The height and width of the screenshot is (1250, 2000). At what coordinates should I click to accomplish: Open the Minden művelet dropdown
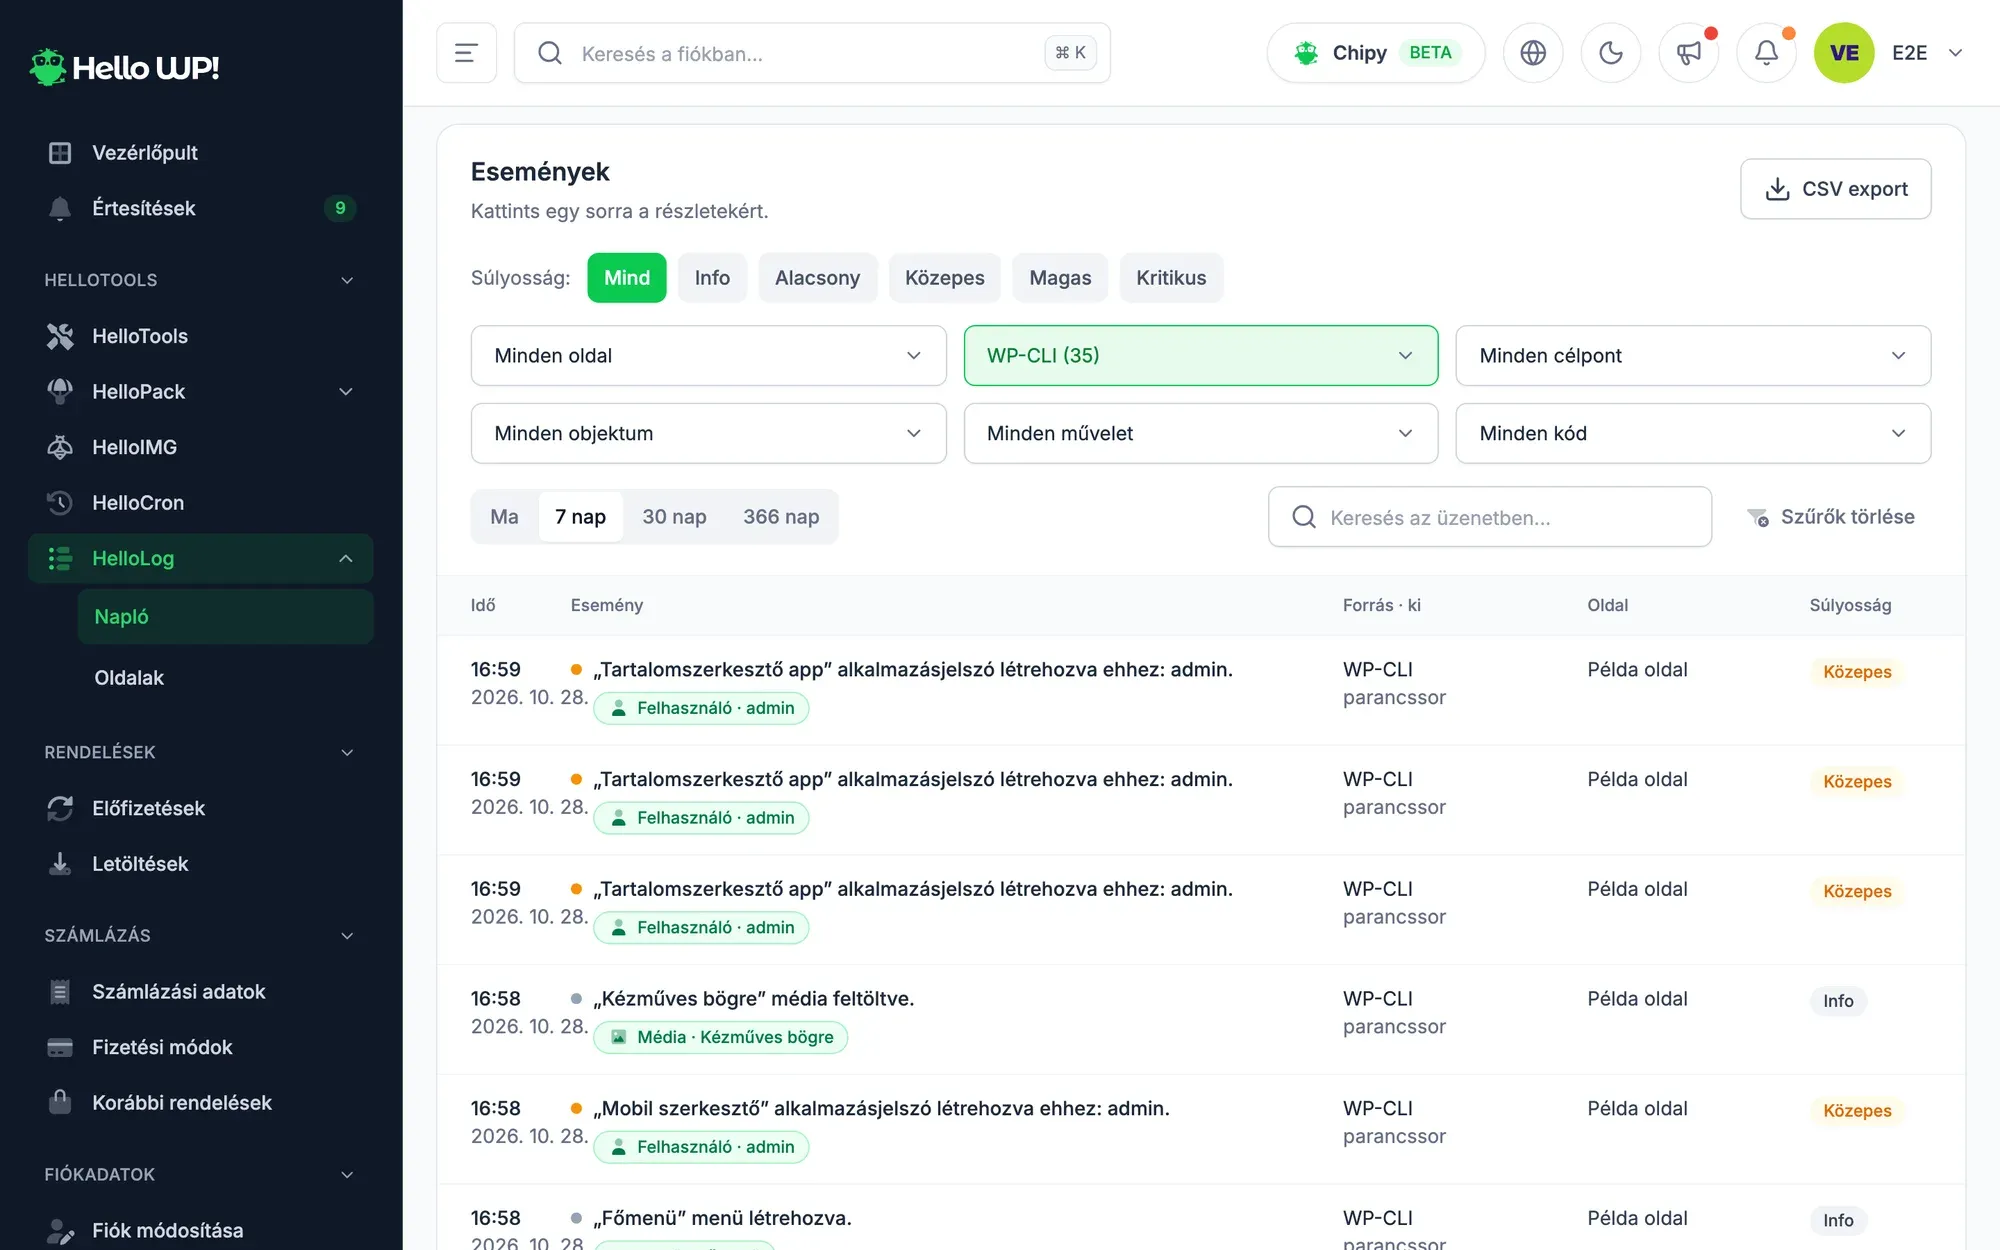pos(1201,434)
